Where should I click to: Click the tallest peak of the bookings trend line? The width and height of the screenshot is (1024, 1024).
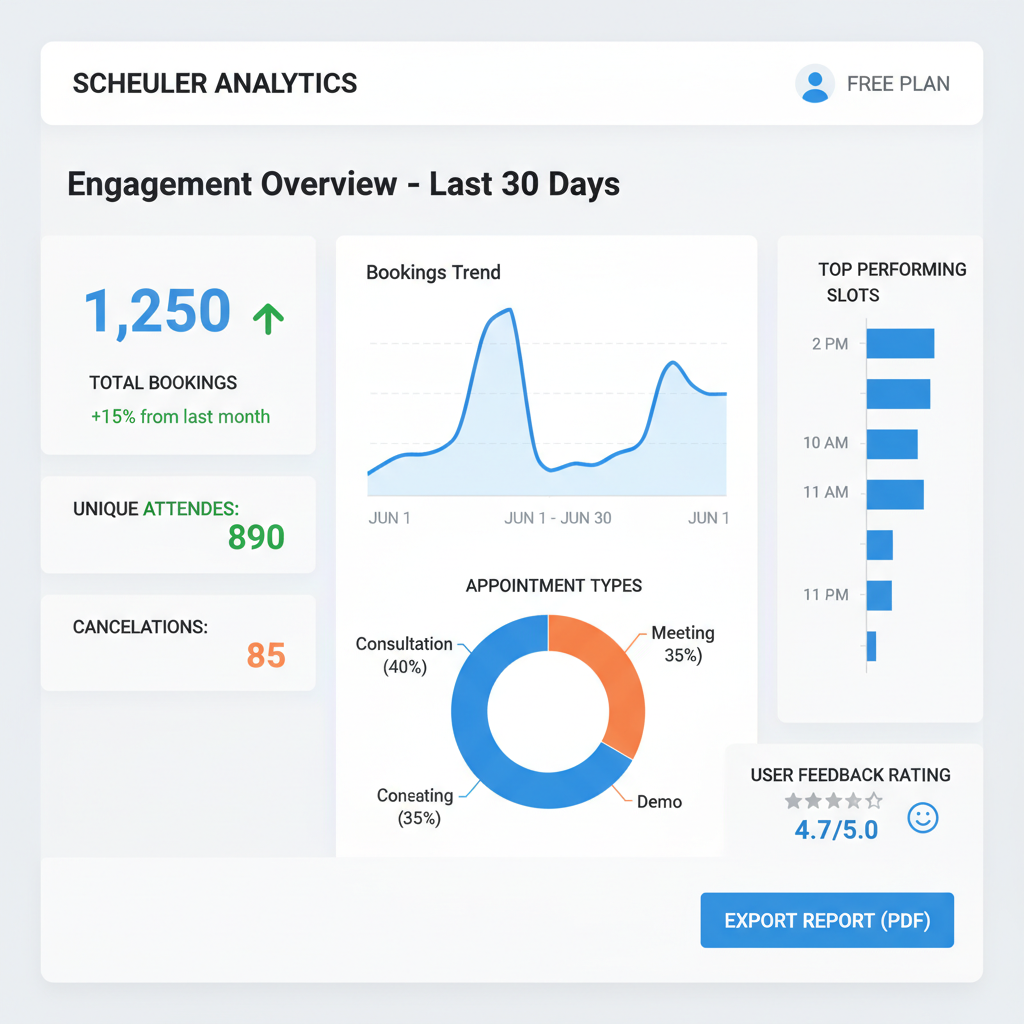point(509,310)
